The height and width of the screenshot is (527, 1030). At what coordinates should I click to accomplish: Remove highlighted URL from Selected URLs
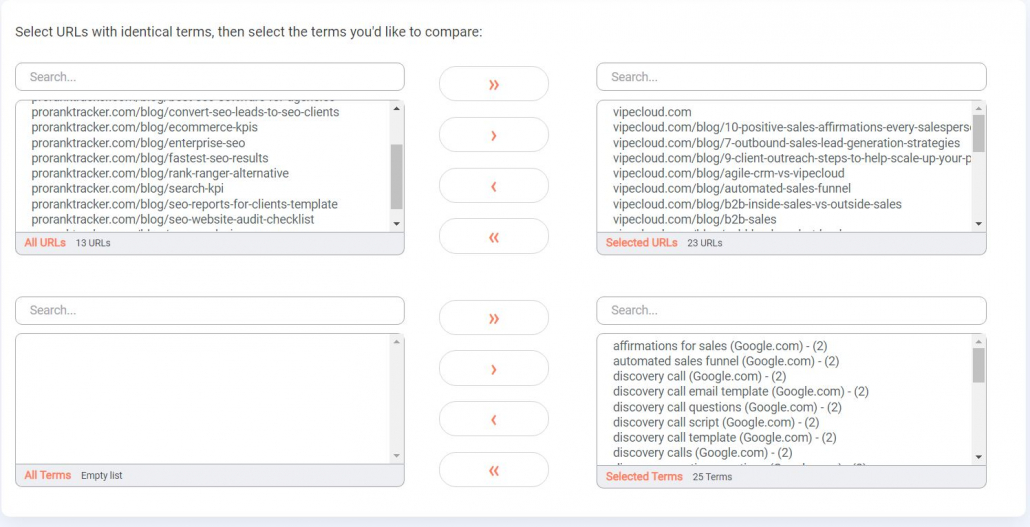[x=493, y=187]
